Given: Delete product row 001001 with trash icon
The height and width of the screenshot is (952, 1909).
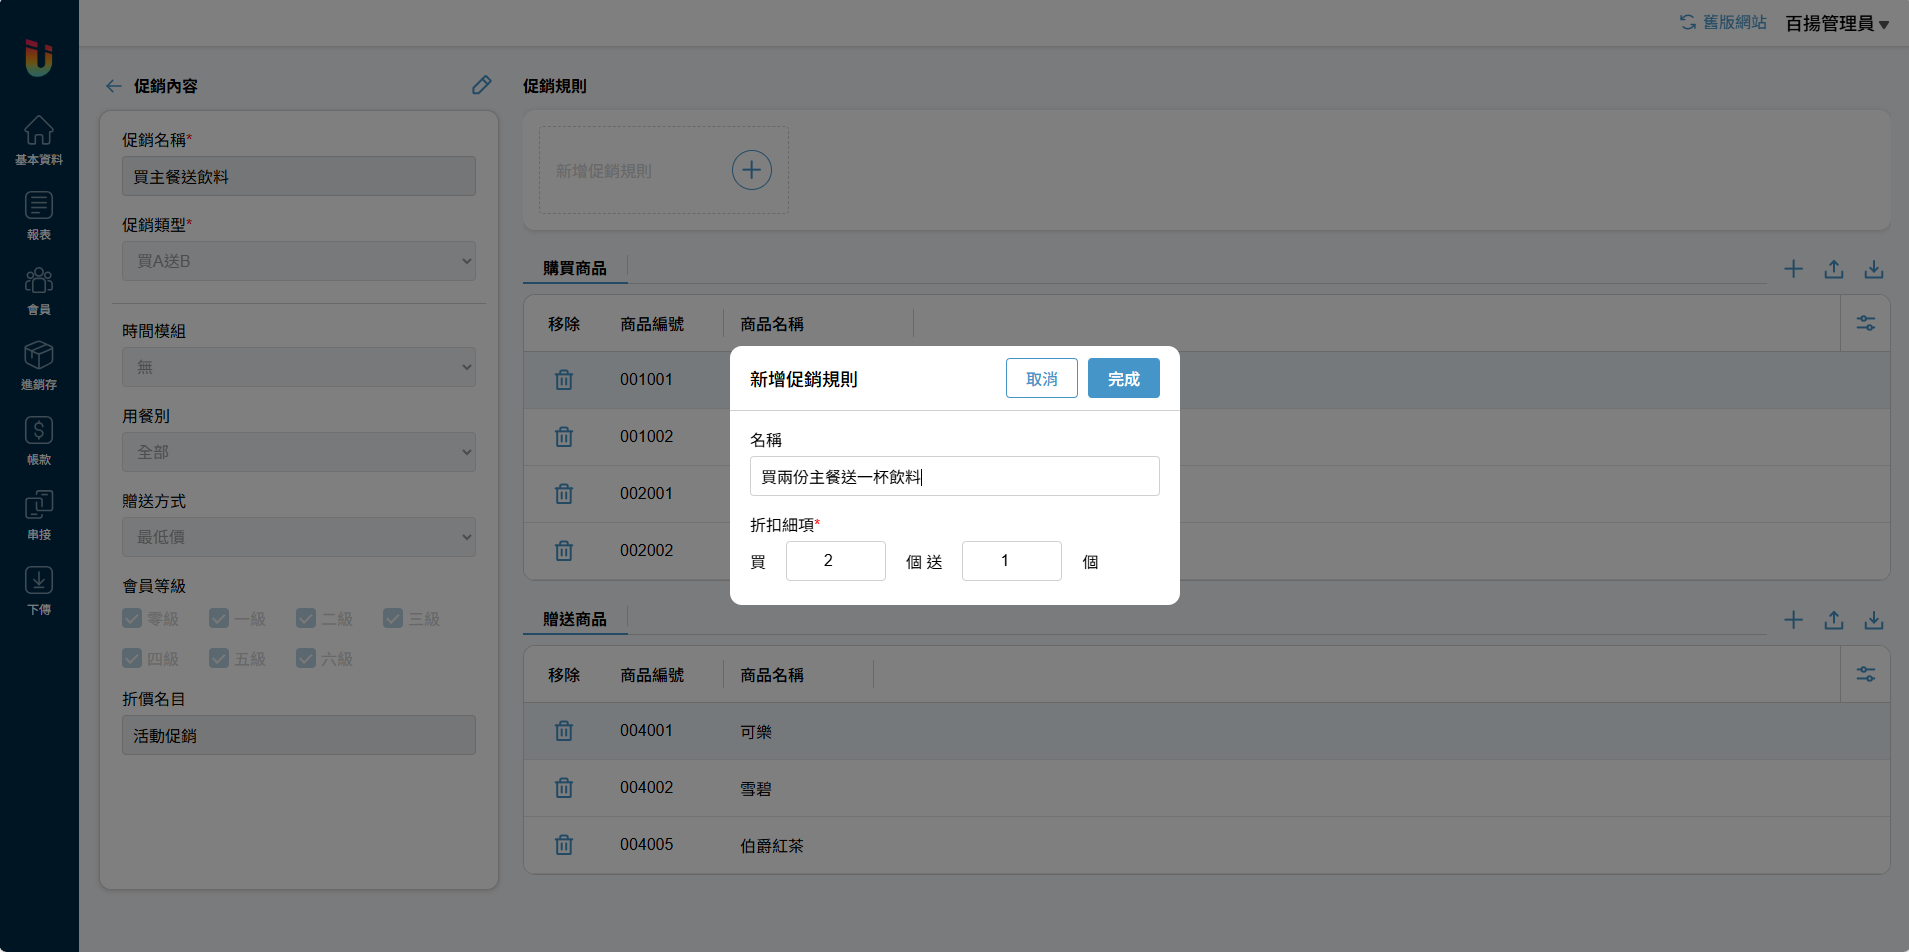Looking at the screenshot, I should tap(564, 380).
